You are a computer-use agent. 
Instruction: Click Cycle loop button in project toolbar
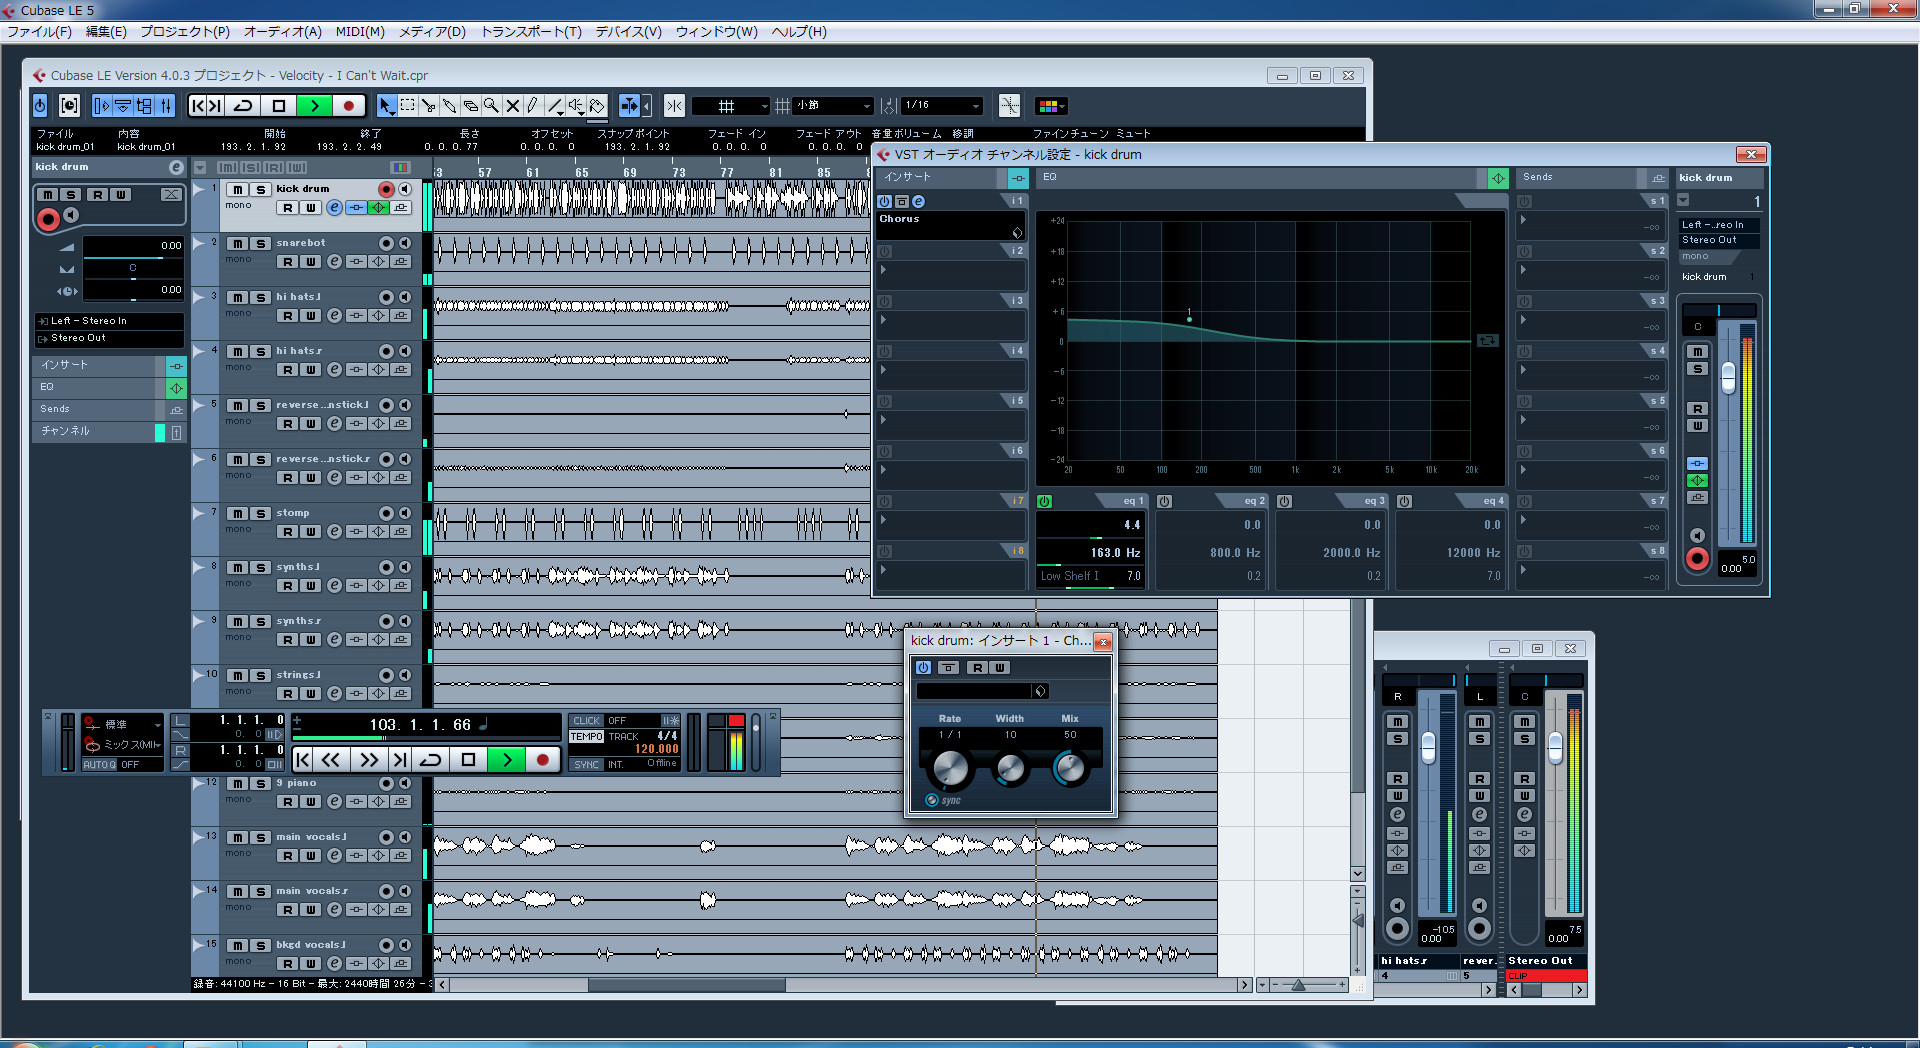[243, 106]
